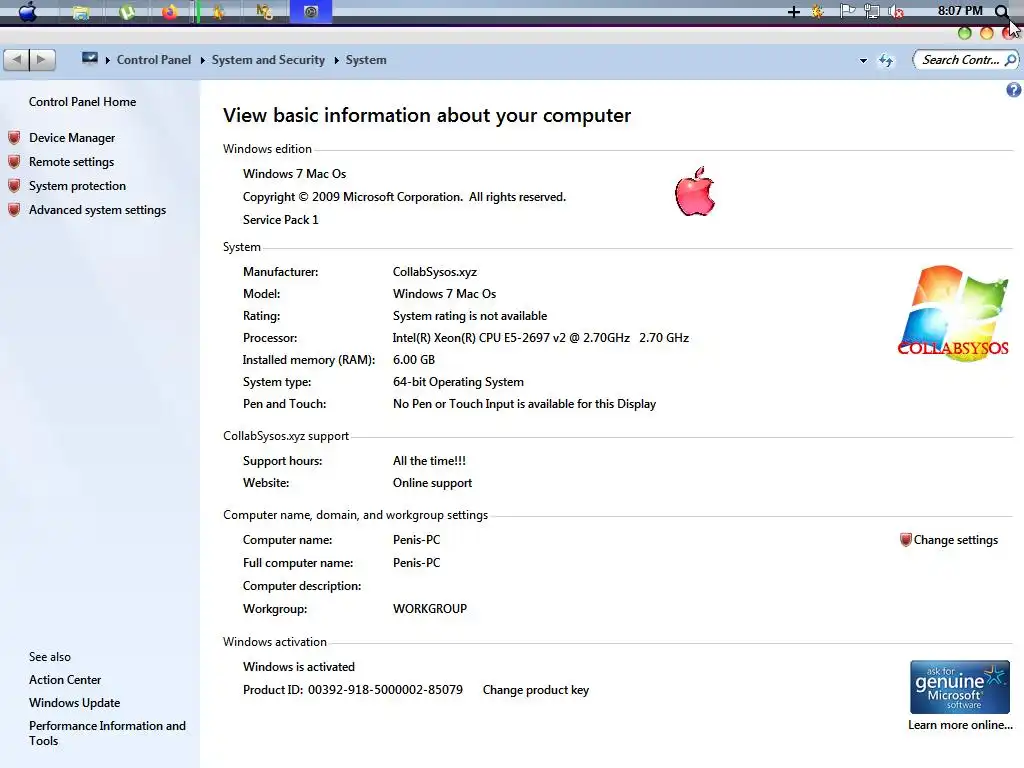Open the Apple logo start menu
Viewport: 1024px width, 768px height.
(27, 12)
